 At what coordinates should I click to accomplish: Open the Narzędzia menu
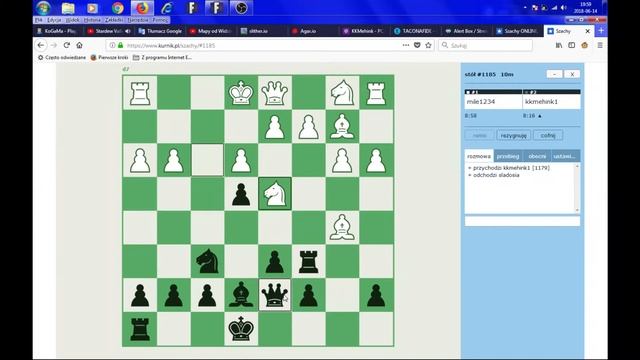click(138, 20)
